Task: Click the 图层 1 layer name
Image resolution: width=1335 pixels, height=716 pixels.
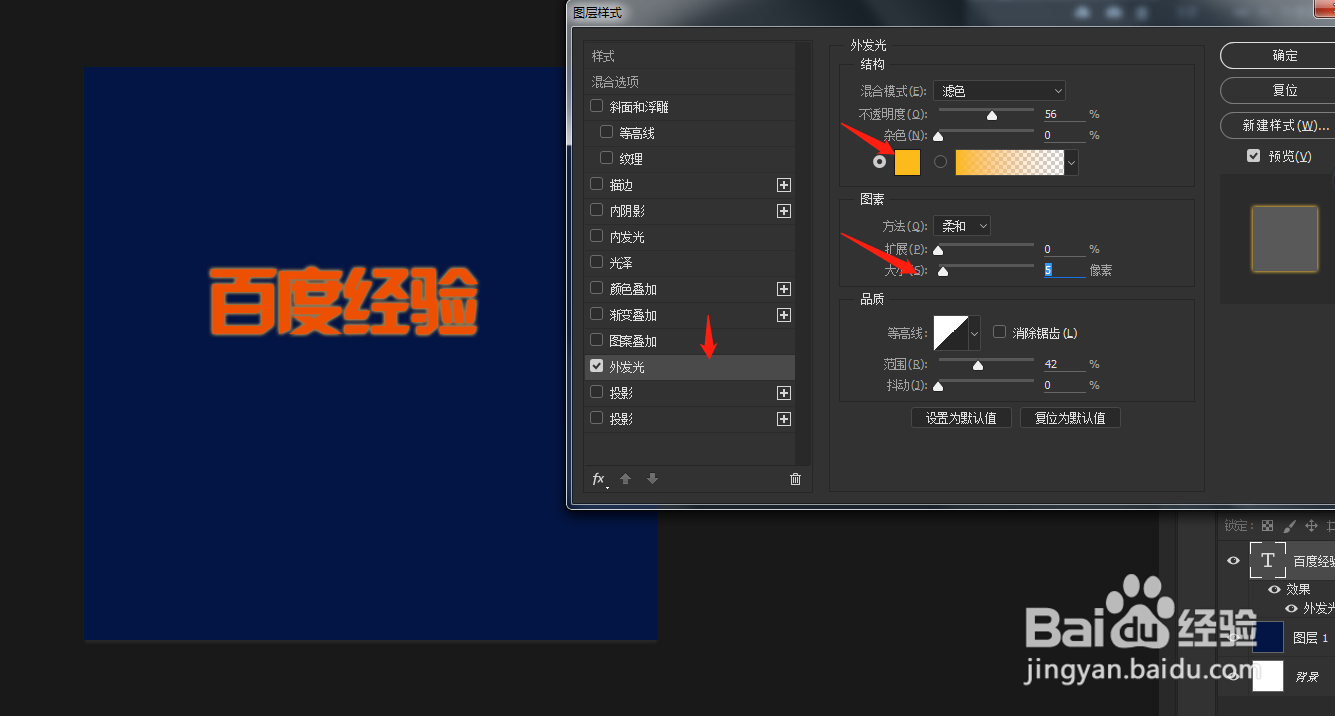Action: point(1310,637)
